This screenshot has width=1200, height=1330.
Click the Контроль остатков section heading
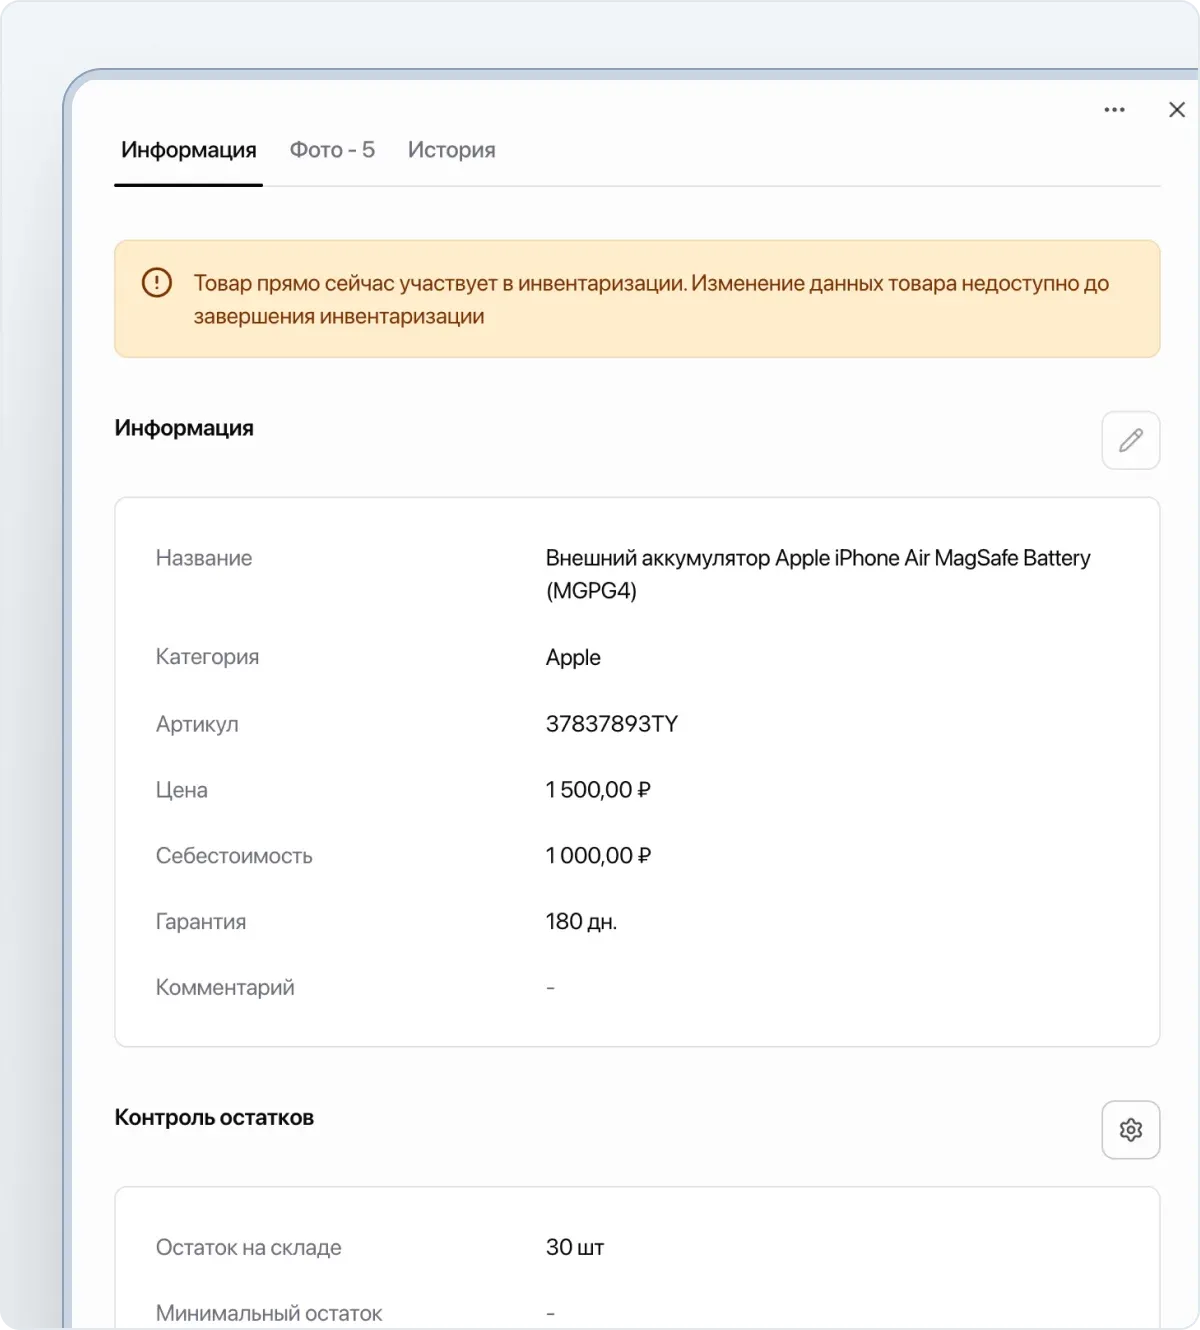click(214, 1118)
